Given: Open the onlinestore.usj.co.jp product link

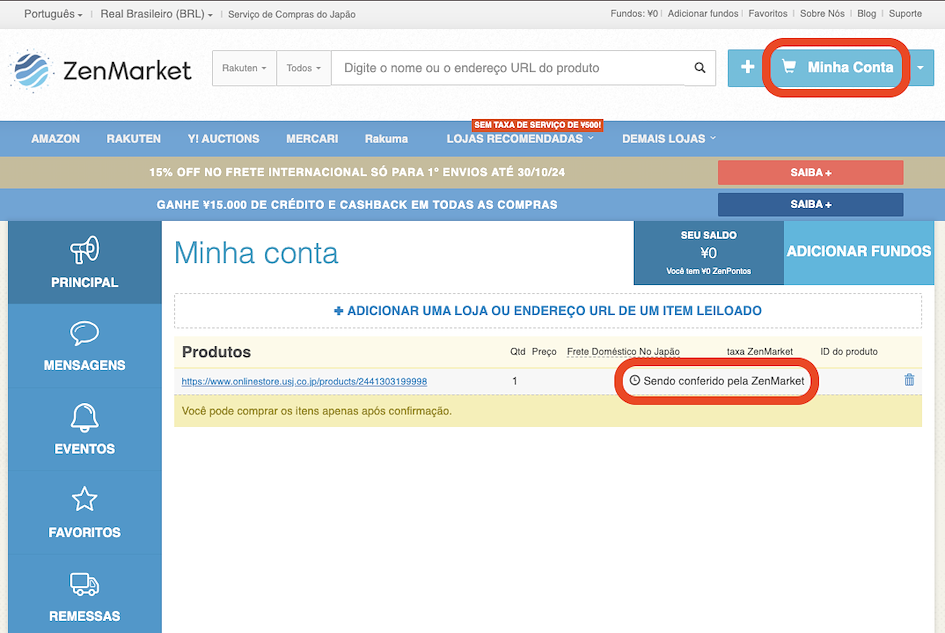Looking at the screenshot, I should (x=304, y=382).
